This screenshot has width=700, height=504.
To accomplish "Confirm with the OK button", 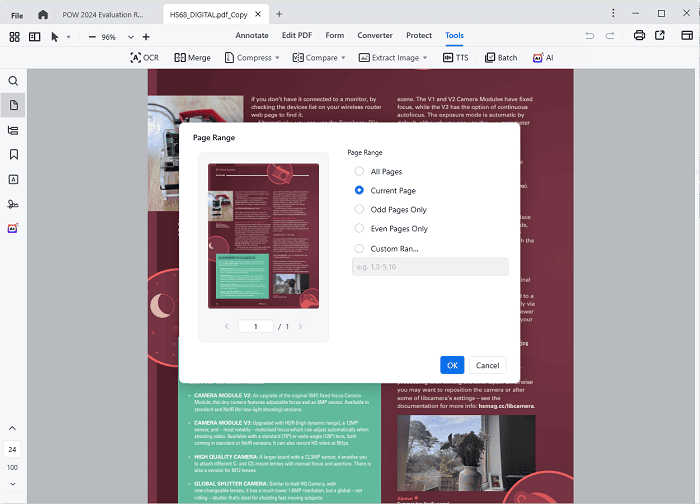I will [x=452, y=365].
